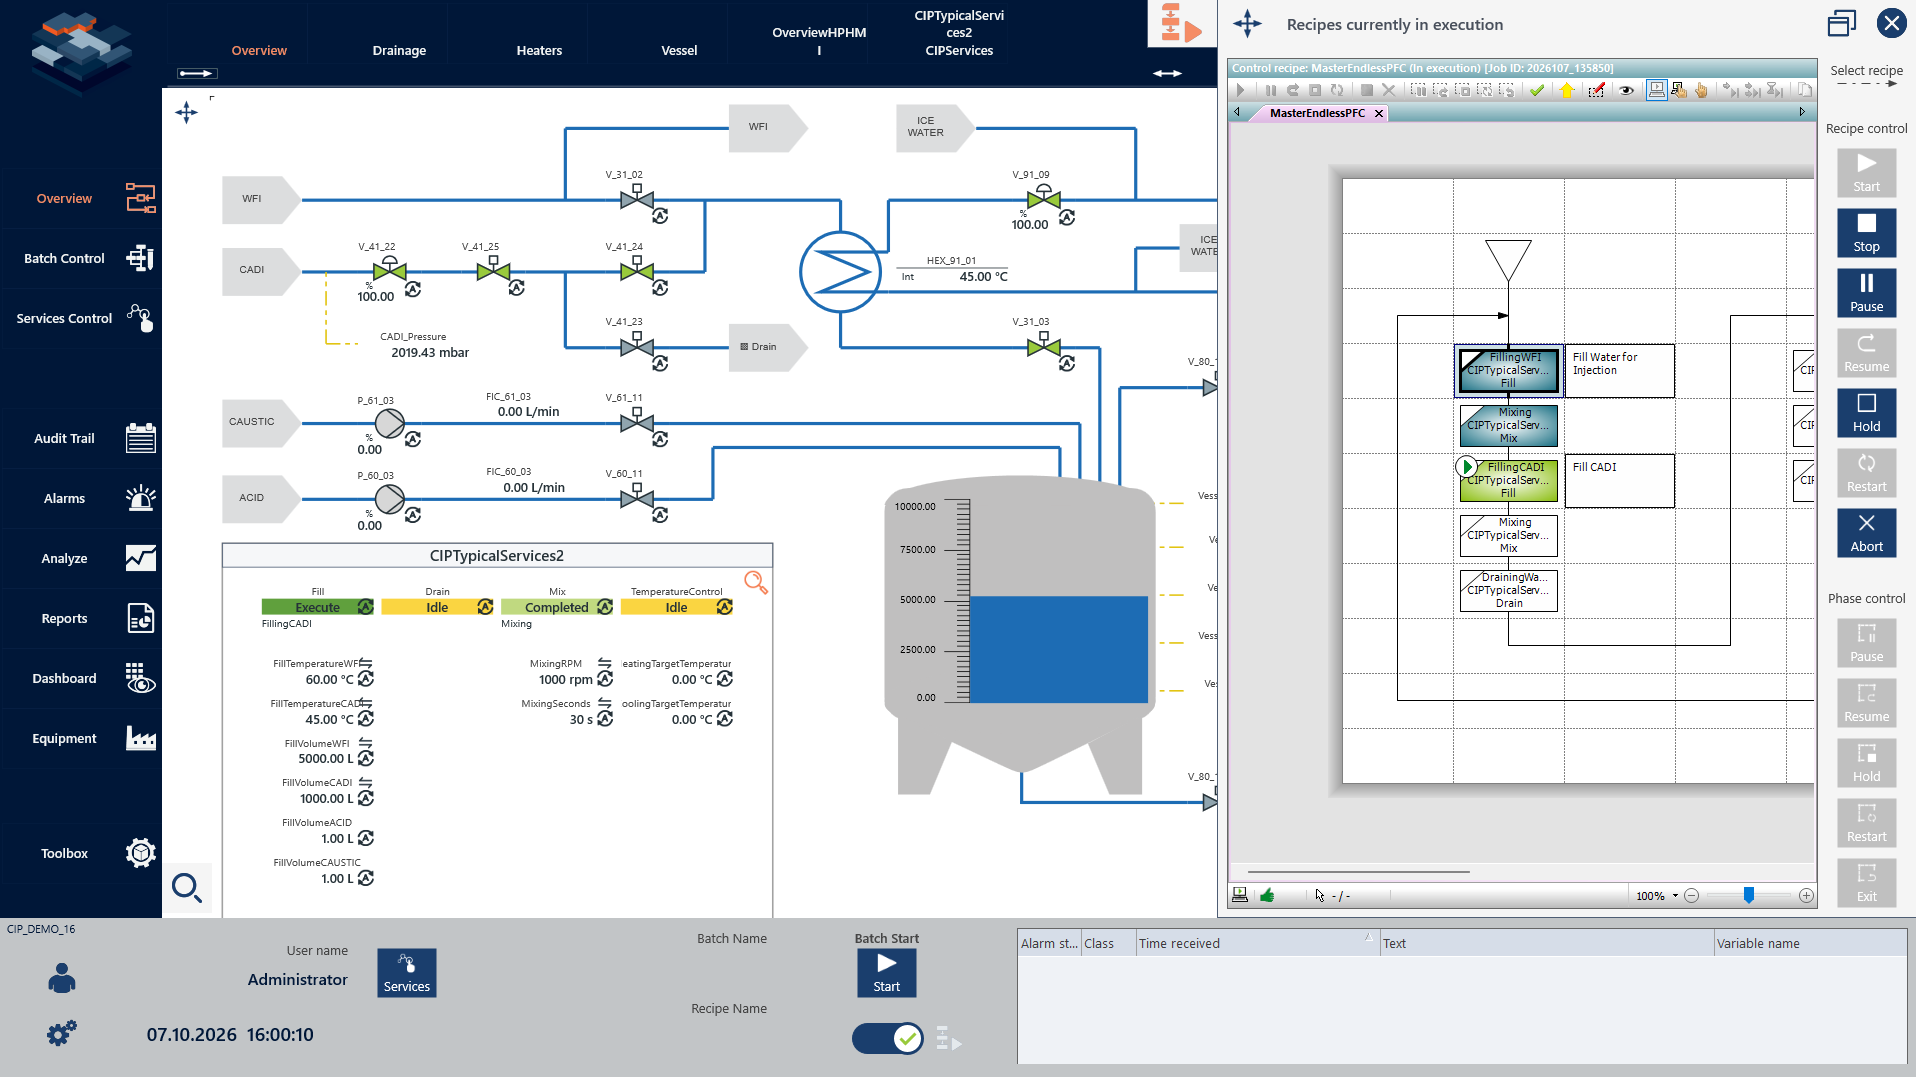Open the Equipment factory icon

tap(140, 738)
